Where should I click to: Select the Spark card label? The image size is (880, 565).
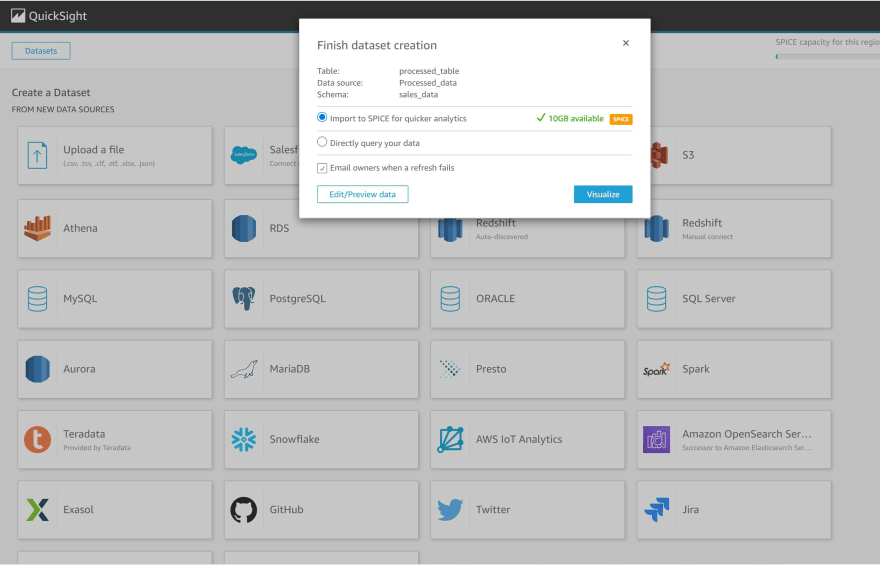[x=696, y=369]
